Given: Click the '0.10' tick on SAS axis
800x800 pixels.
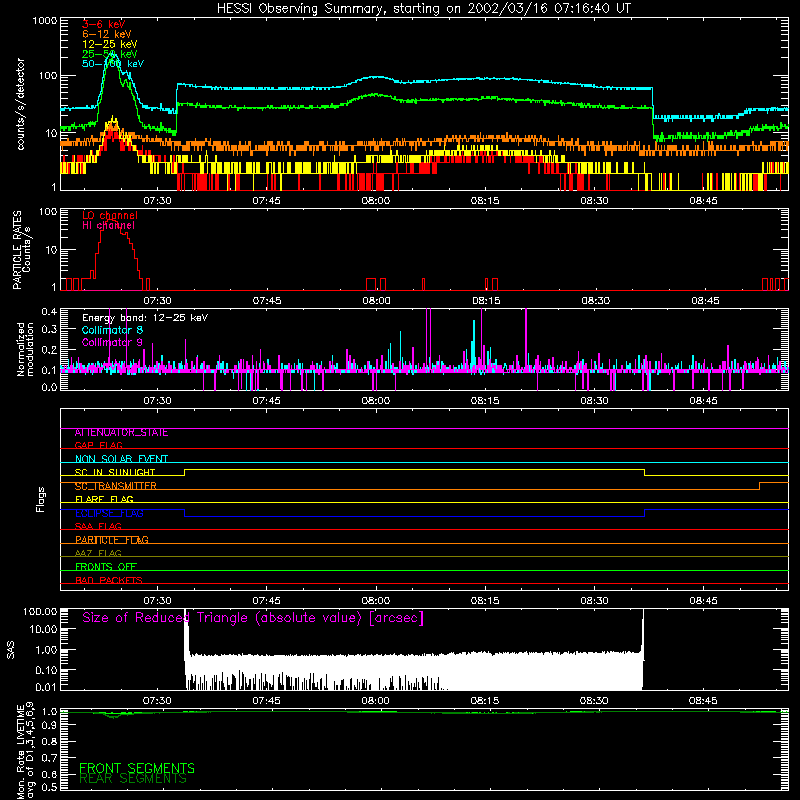Looking at the screenshot, I should (x=46, y=670).
